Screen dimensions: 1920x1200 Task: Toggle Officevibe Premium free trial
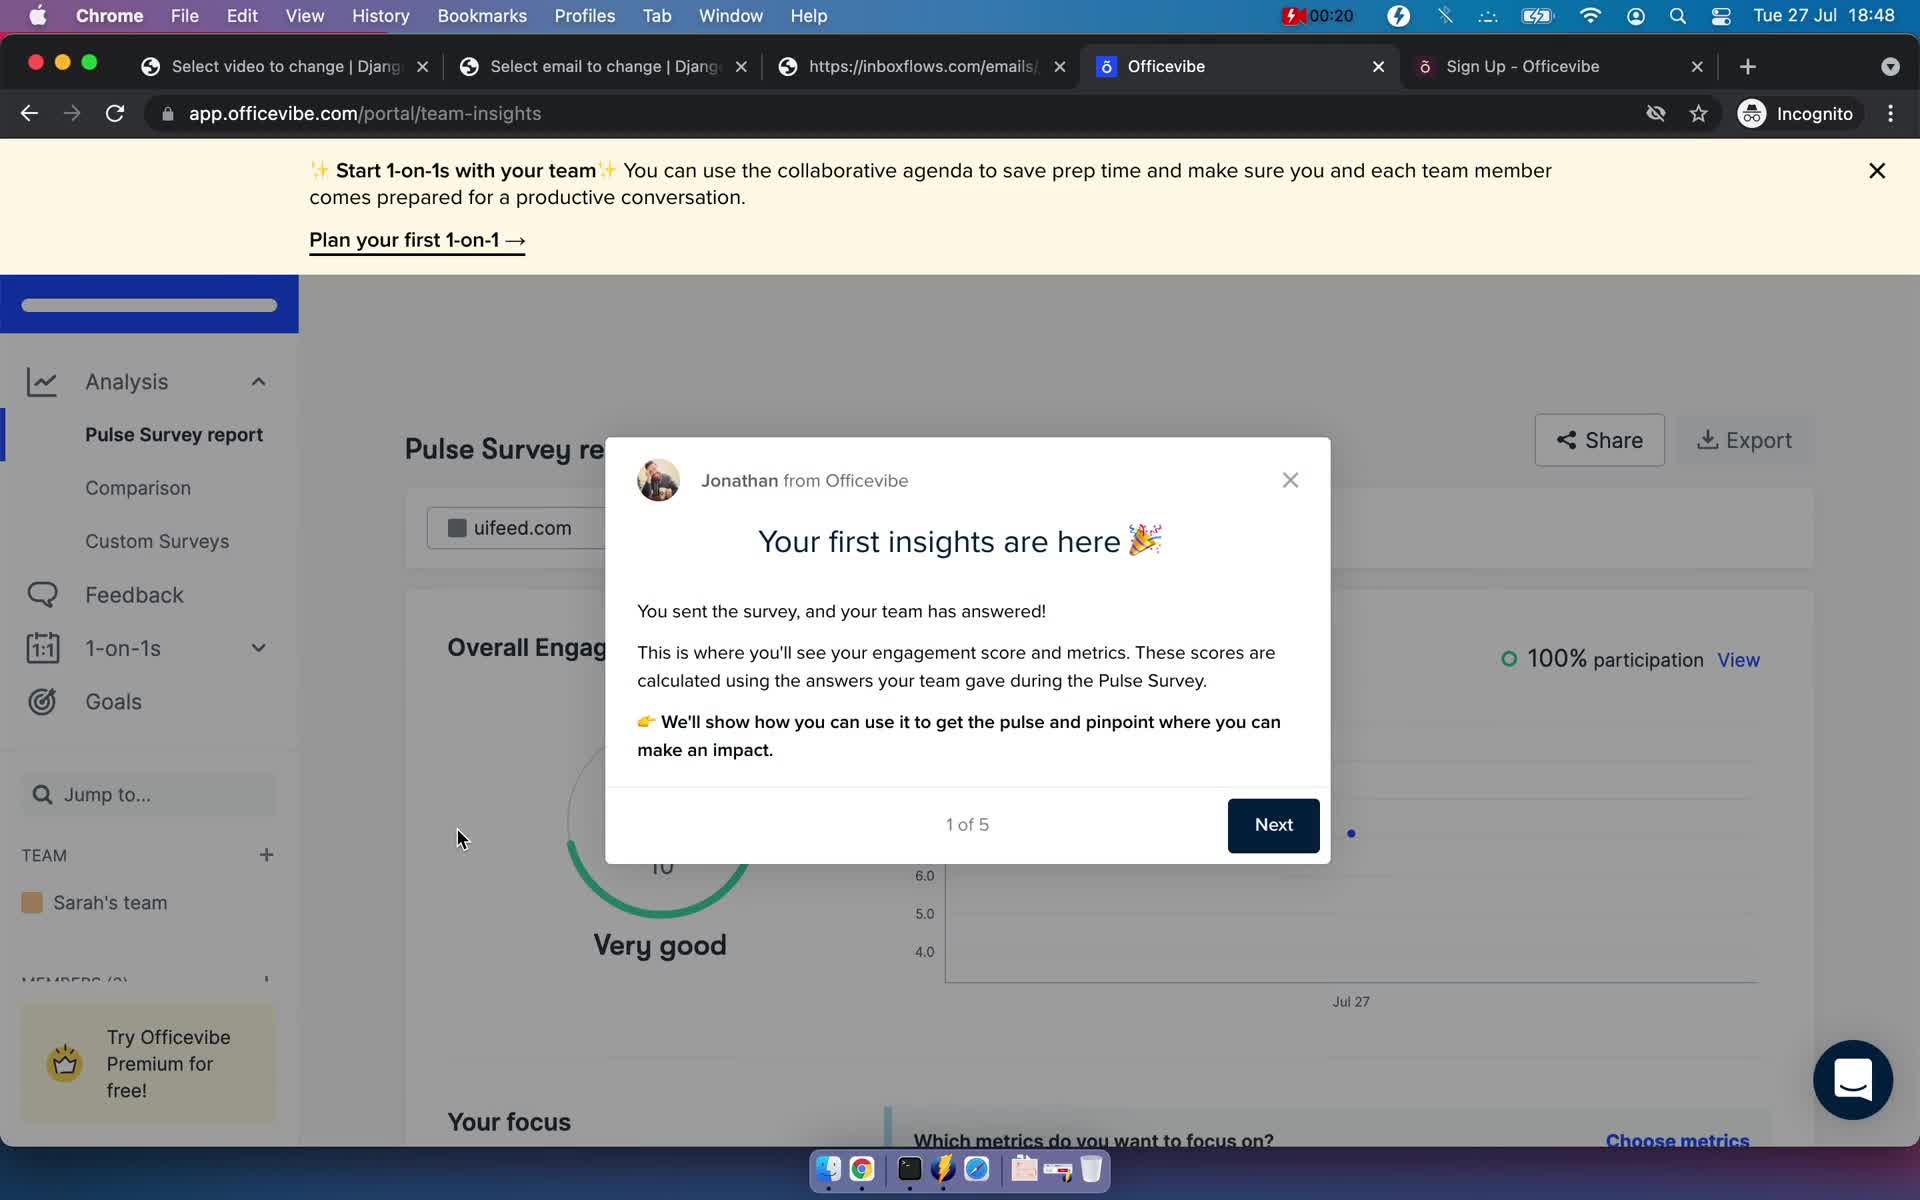(x=148, y=1063)
